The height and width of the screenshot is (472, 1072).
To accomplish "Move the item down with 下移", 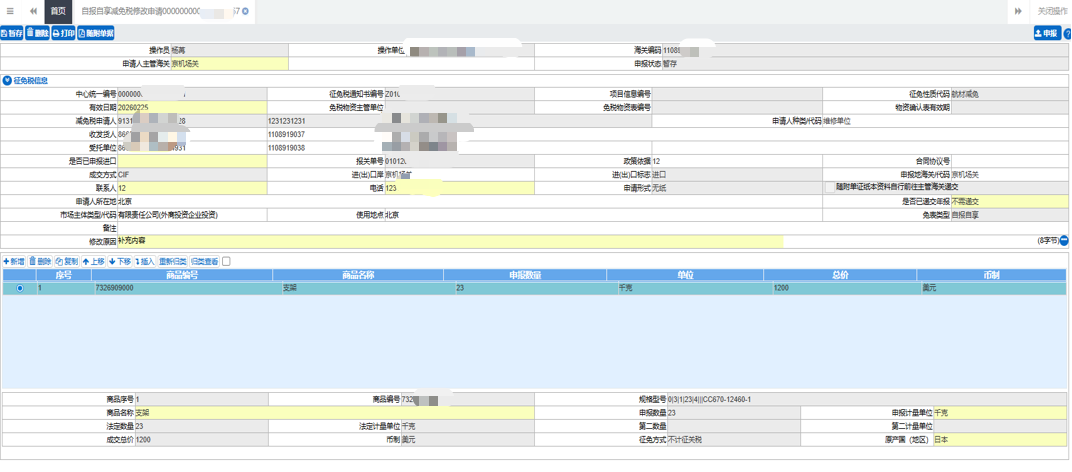I will coord(118,261).
